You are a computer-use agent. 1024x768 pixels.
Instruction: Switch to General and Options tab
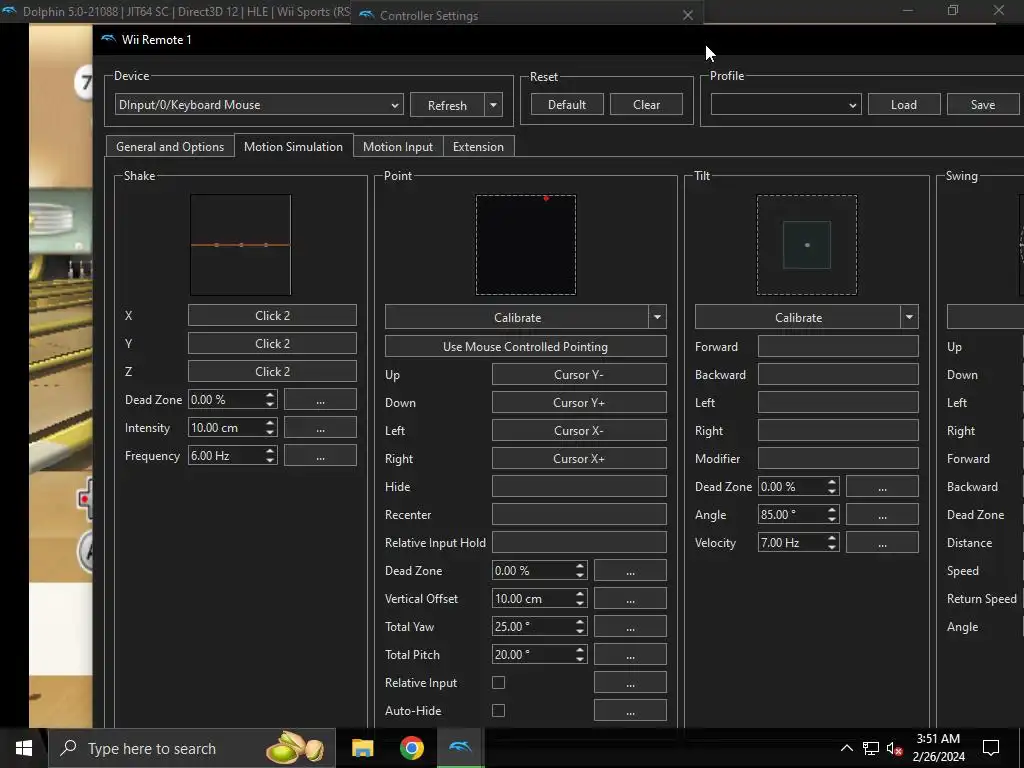pos(170,146)
